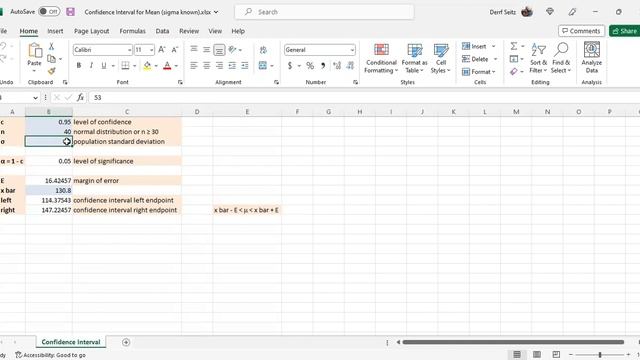
Task: Open Format cells menu
Action: [478, 72]
